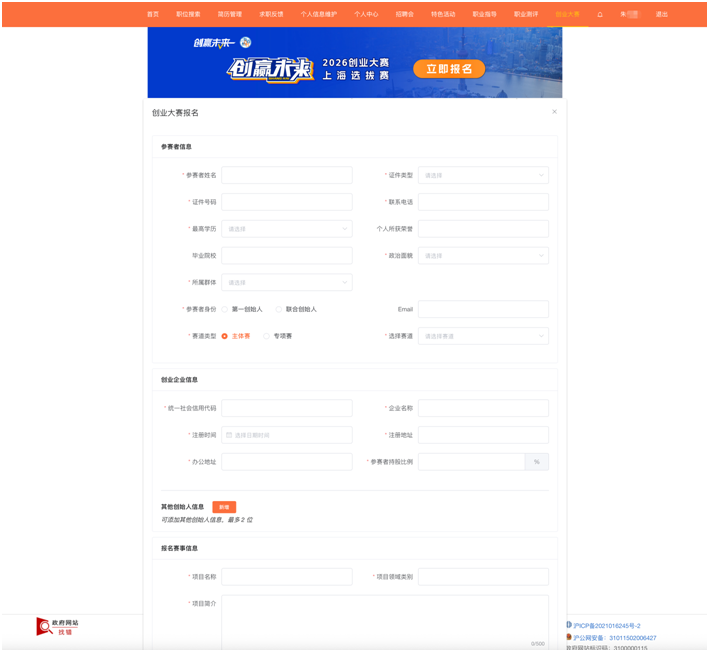Click the 立即报名 banner button
709x652 pixels.
(x=449, y=69)
